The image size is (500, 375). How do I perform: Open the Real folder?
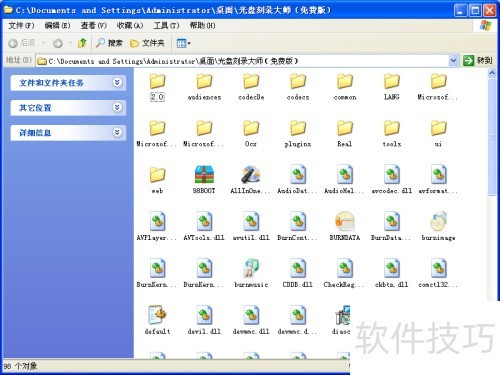(345, 134)
